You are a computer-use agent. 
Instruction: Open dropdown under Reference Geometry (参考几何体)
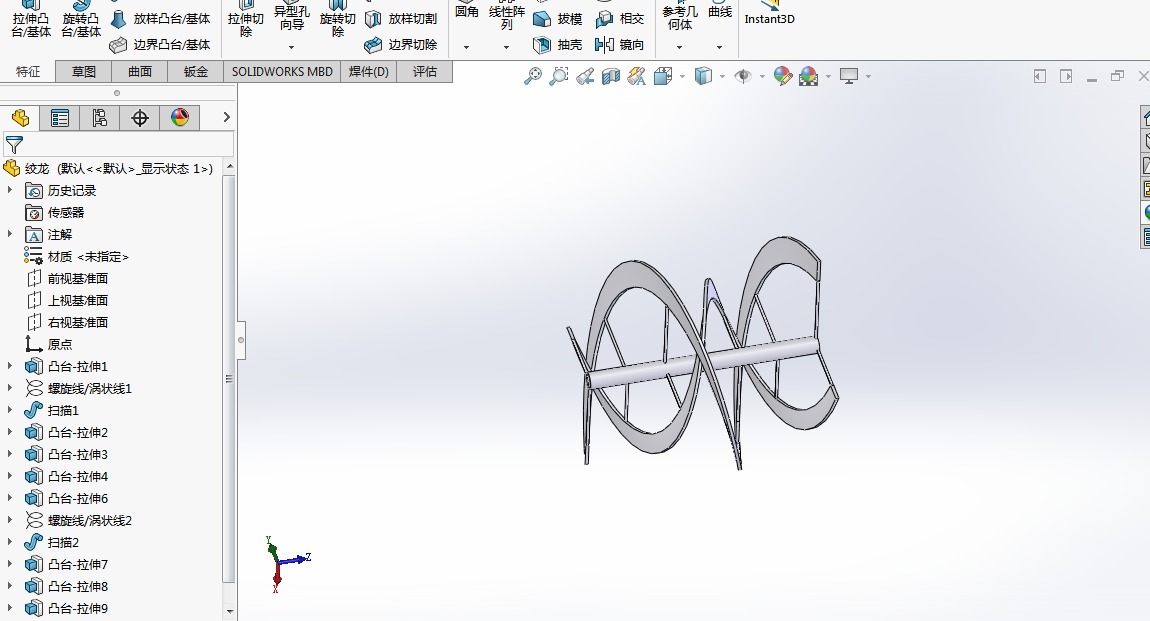679,48
